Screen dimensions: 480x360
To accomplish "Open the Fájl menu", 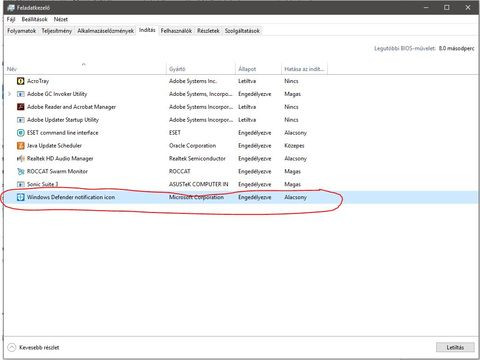I will coord(11,19).
